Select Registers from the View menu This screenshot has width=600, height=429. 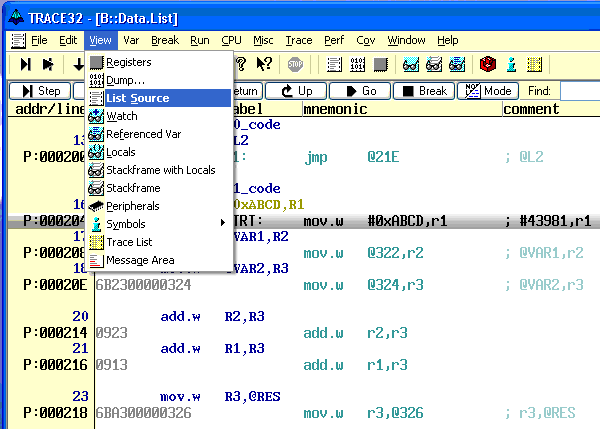tap(128, 62)
